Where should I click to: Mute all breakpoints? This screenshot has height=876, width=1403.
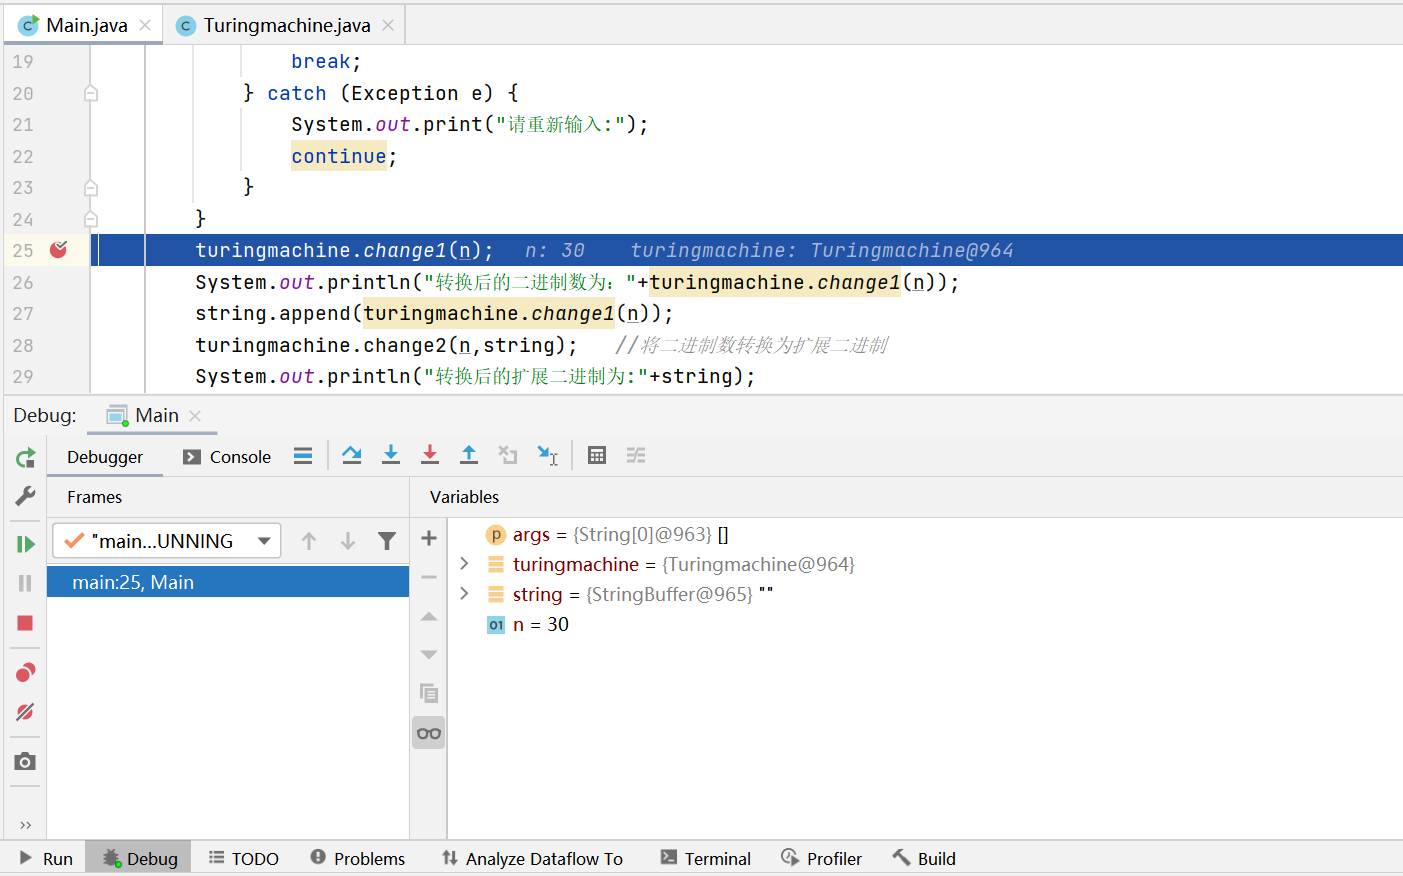(26, 712)
